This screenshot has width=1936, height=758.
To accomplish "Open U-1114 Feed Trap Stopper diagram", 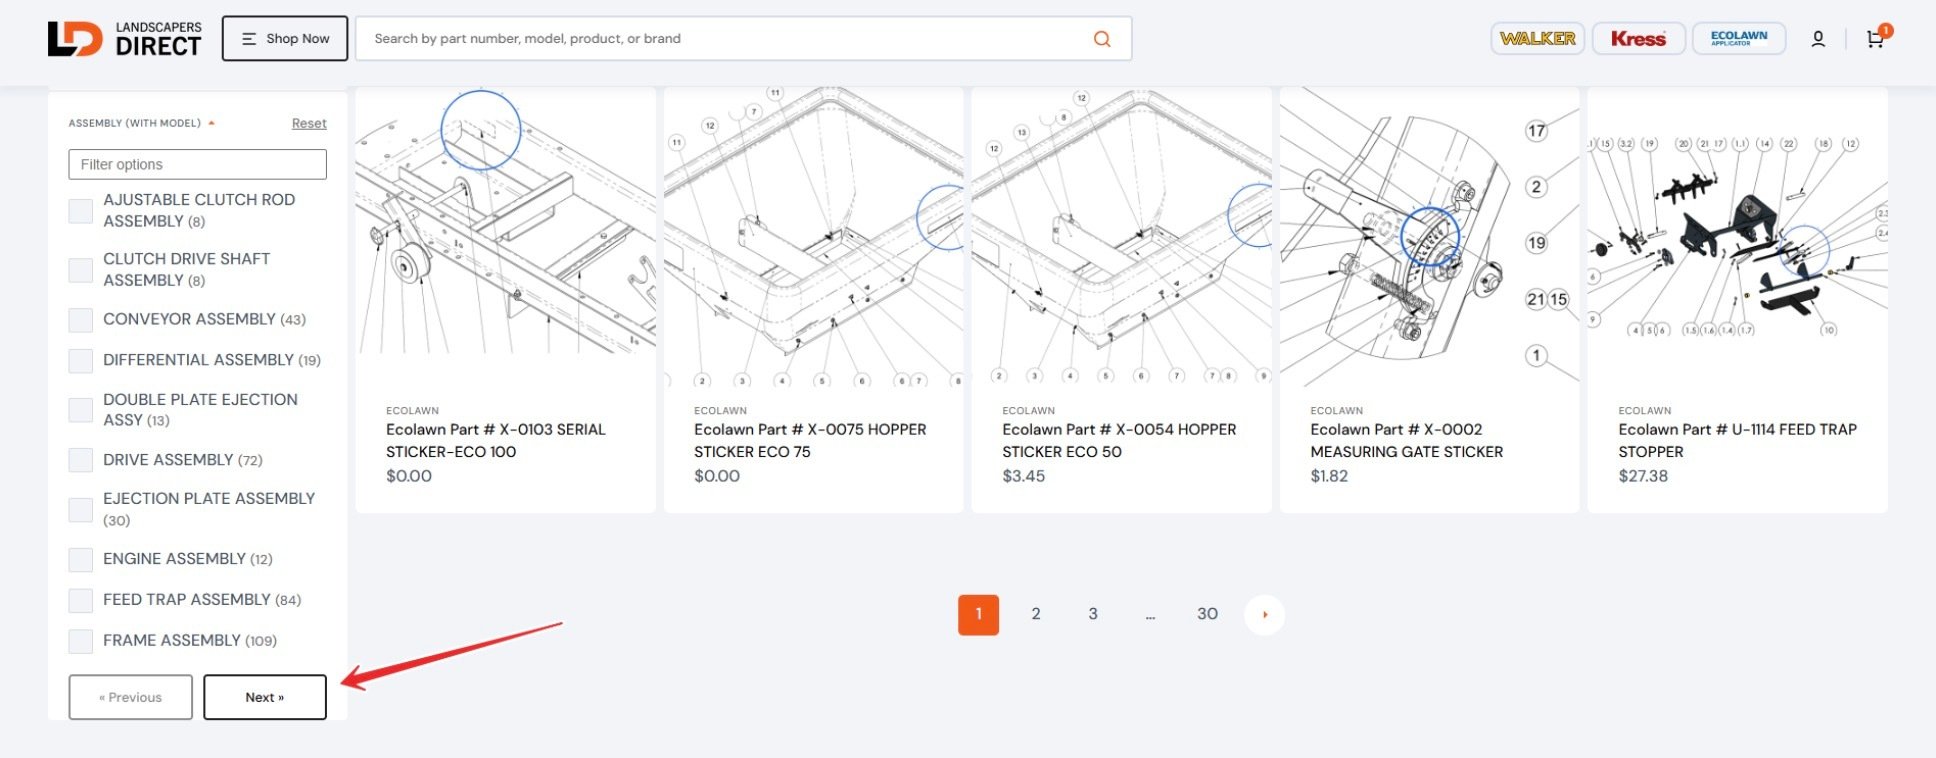I will pyautogui.click(x=1738, y=237).
